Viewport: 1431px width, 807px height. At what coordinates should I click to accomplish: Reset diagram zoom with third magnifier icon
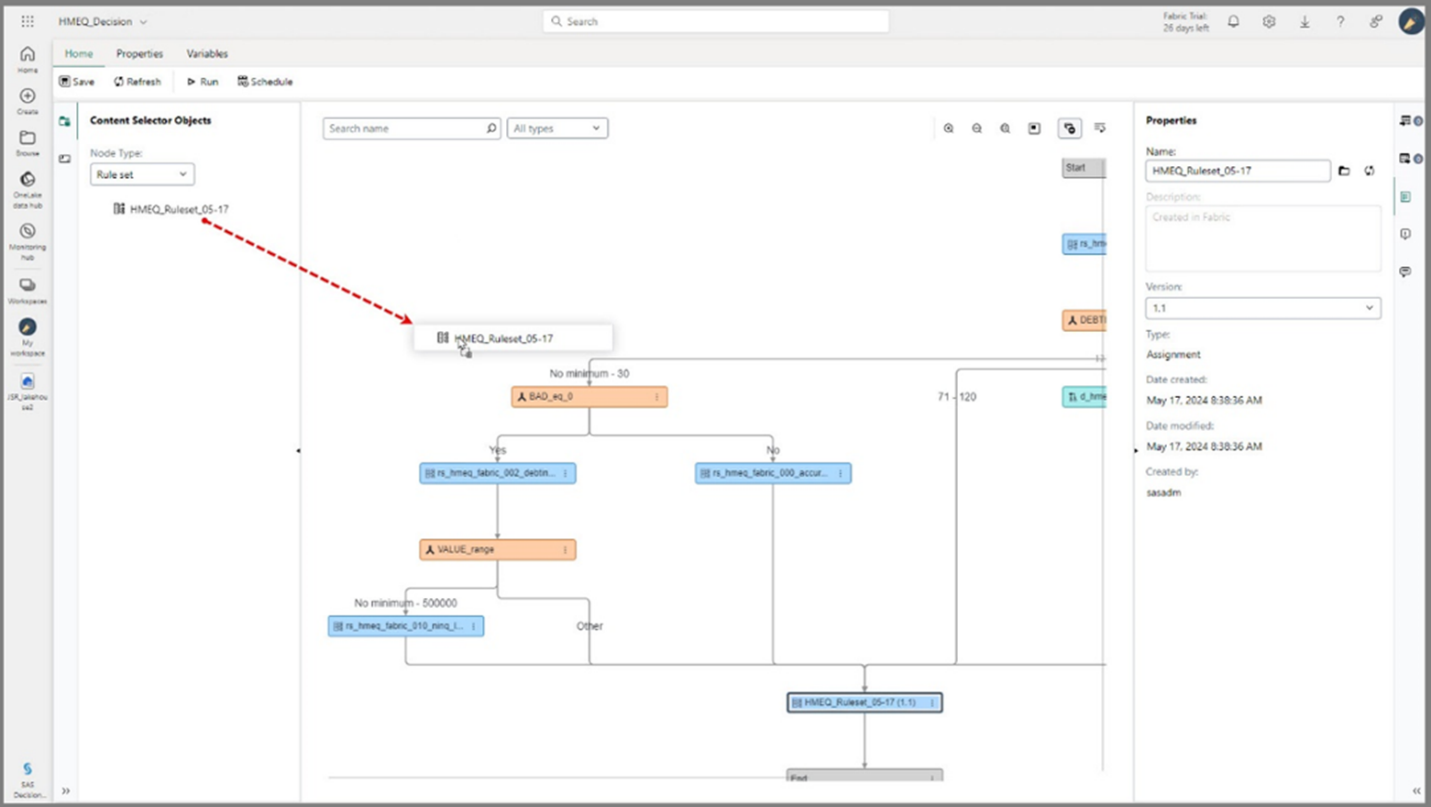[1005, 128]
